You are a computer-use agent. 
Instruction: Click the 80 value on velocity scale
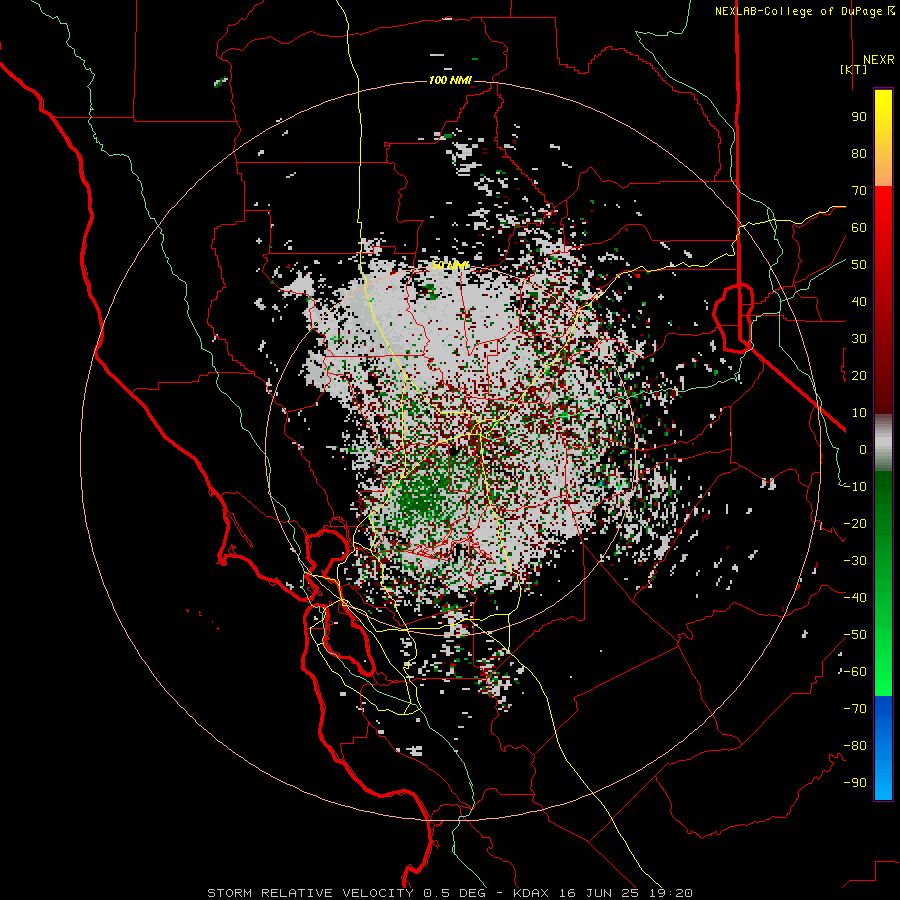859,154
